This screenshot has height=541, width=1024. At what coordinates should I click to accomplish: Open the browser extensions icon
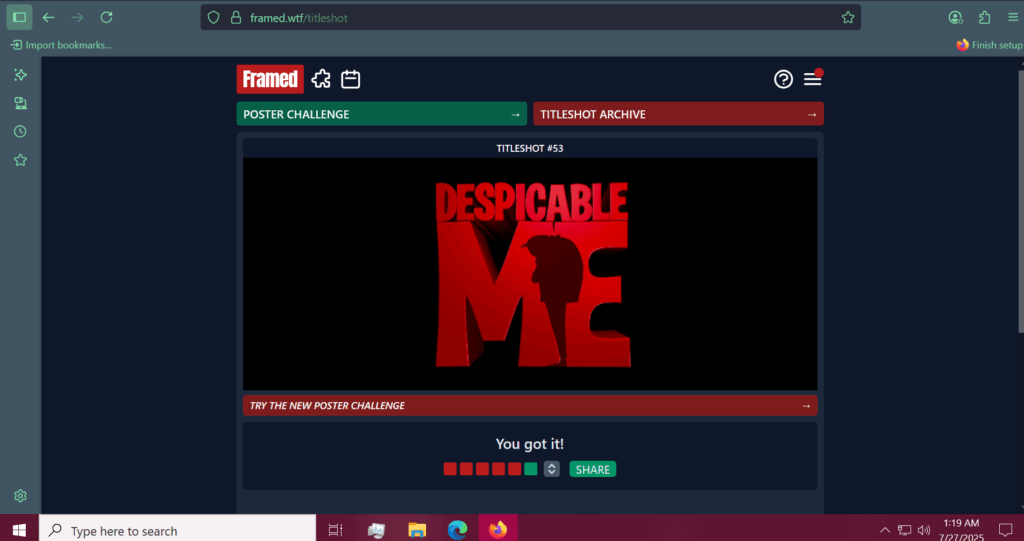coord(985,17)
